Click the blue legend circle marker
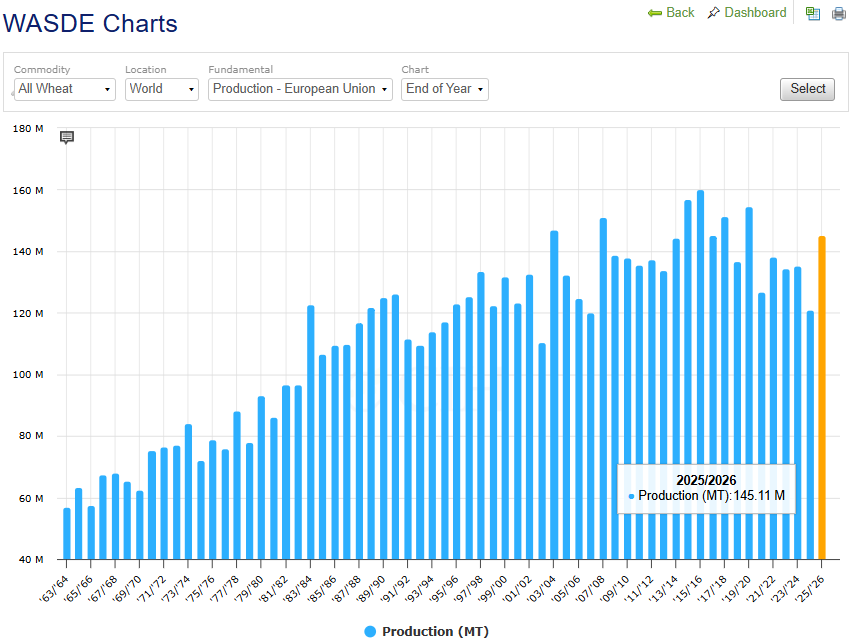The width and height of the screenshot is (852, 644). pyautogui.click(x=370, y=631)
